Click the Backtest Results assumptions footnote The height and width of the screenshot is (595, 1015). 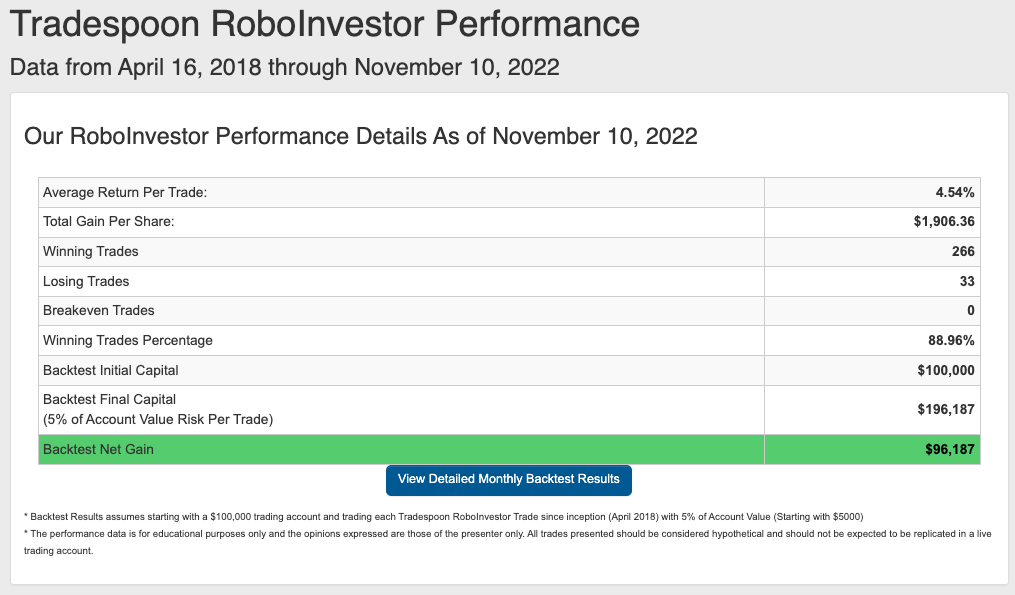point(443,517)
